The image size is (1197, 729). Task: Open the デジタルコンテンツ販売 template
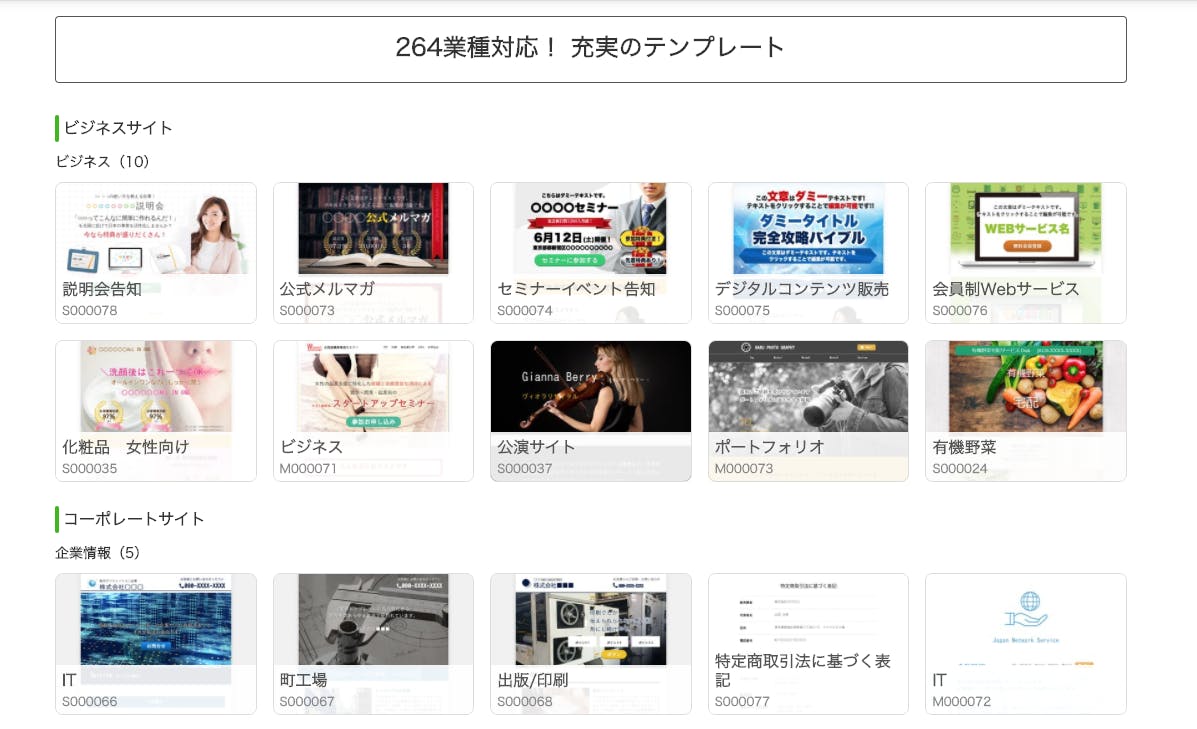coord(808,252)
